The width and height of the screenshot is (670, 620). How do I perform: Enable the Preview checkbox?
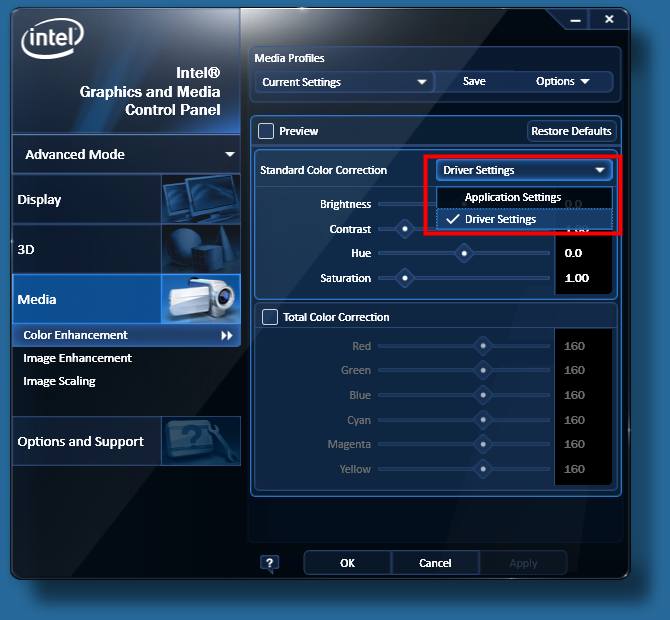[266, 131]
